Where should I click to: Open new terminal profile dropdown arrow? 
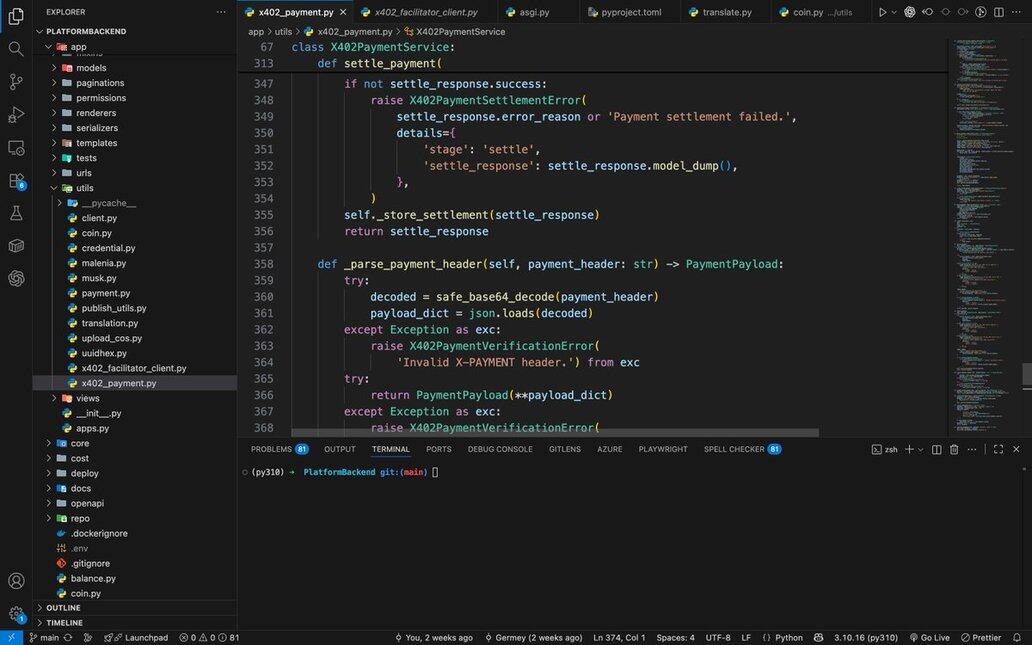[921, 450]
